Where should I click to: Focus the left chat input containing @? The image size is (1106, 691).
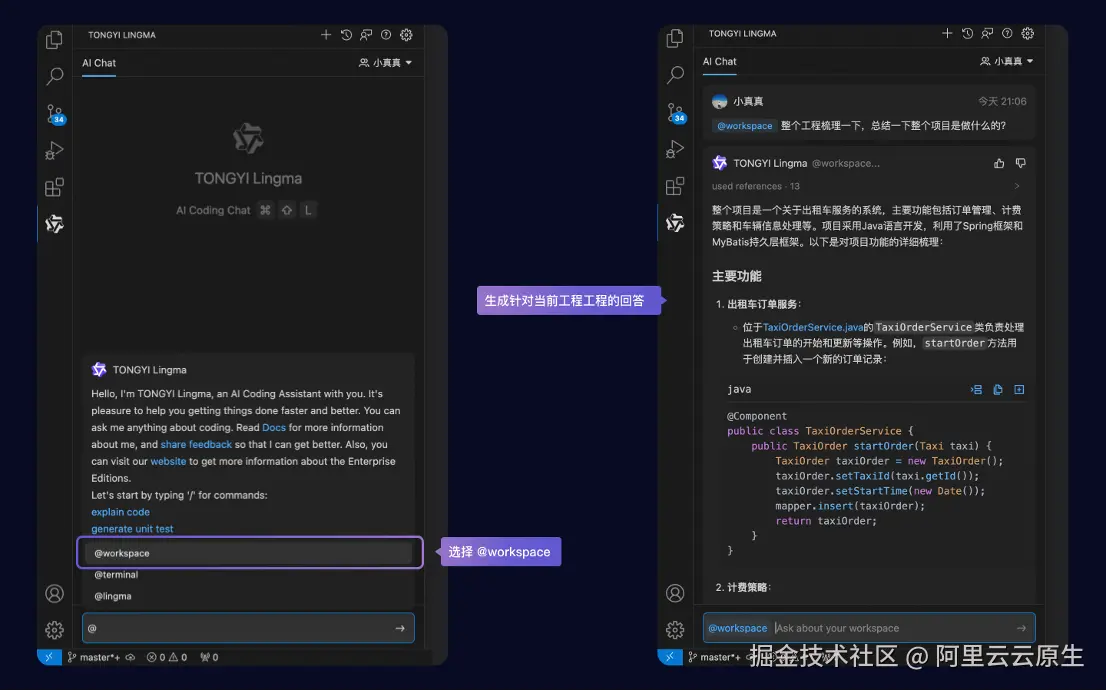pyautogui.click(x=248, y=628)
